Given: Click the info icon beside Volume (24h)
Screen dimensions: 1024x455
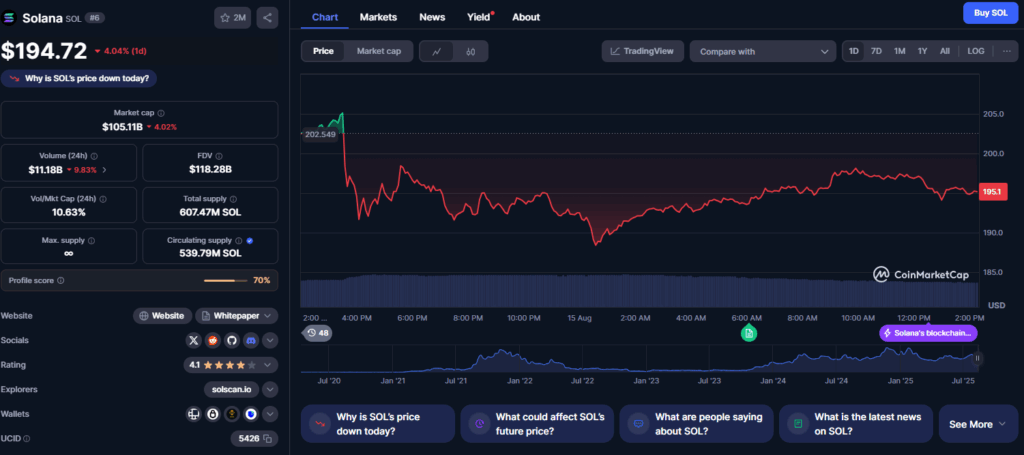Looking at the screenshot, I should pos(94,156).
